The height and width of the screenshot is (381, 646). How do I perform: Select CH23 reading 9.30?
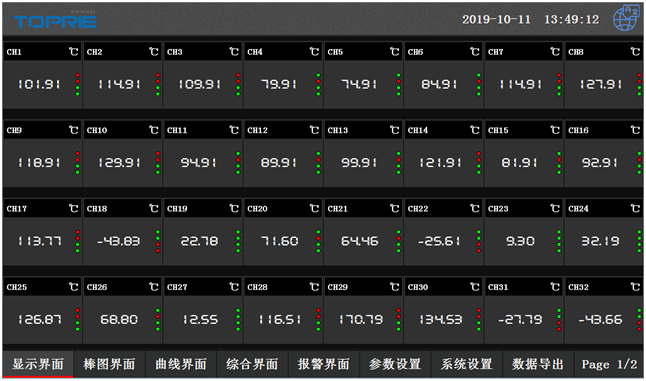pyautogui.click(x=520, y=241)
